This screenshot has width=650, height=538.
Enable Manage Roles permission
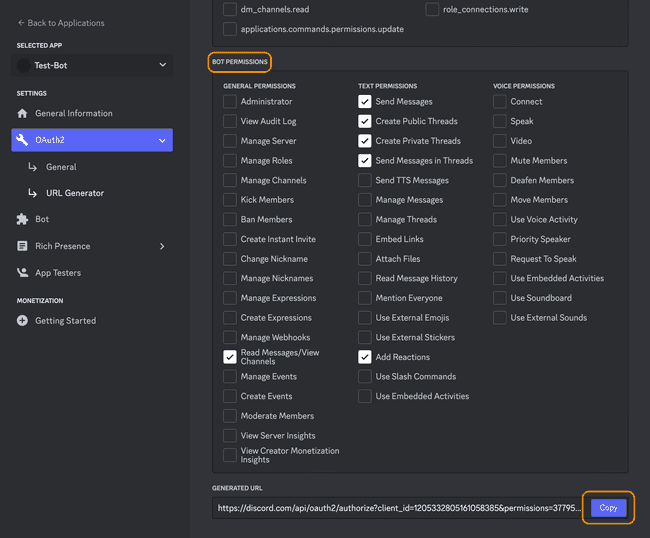pyautogui.click(x=230, y=160)
